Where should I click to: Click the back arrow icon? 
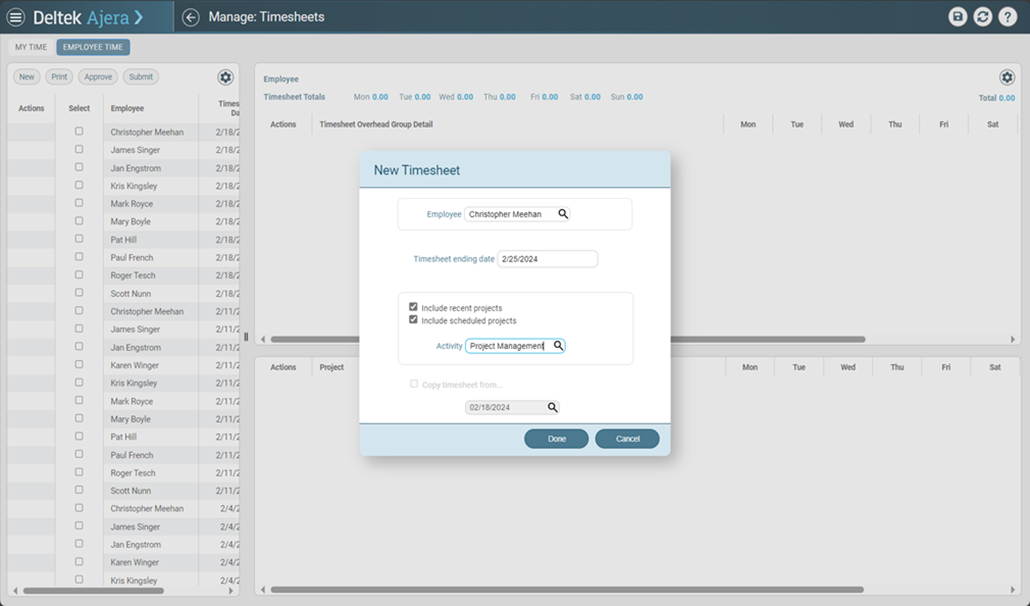[191, 17]
